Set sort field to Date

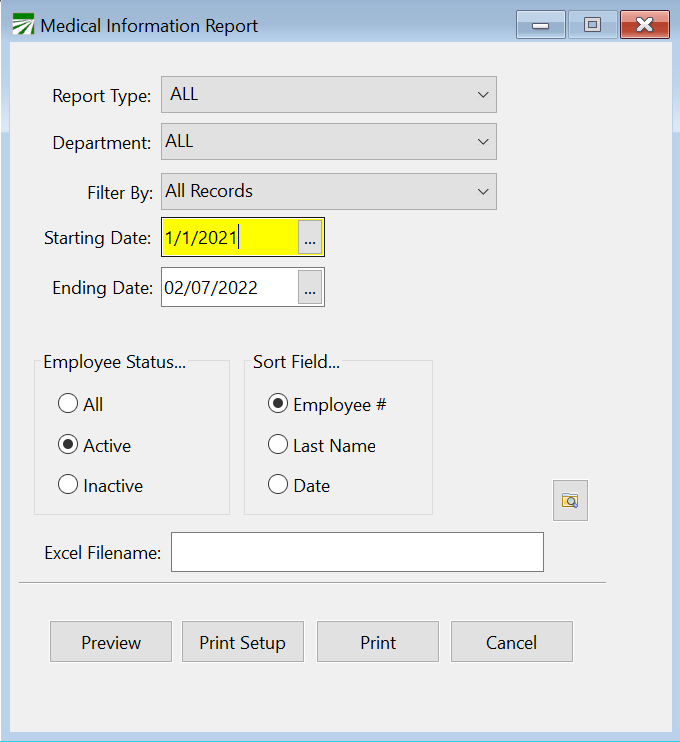pos(278,486)
